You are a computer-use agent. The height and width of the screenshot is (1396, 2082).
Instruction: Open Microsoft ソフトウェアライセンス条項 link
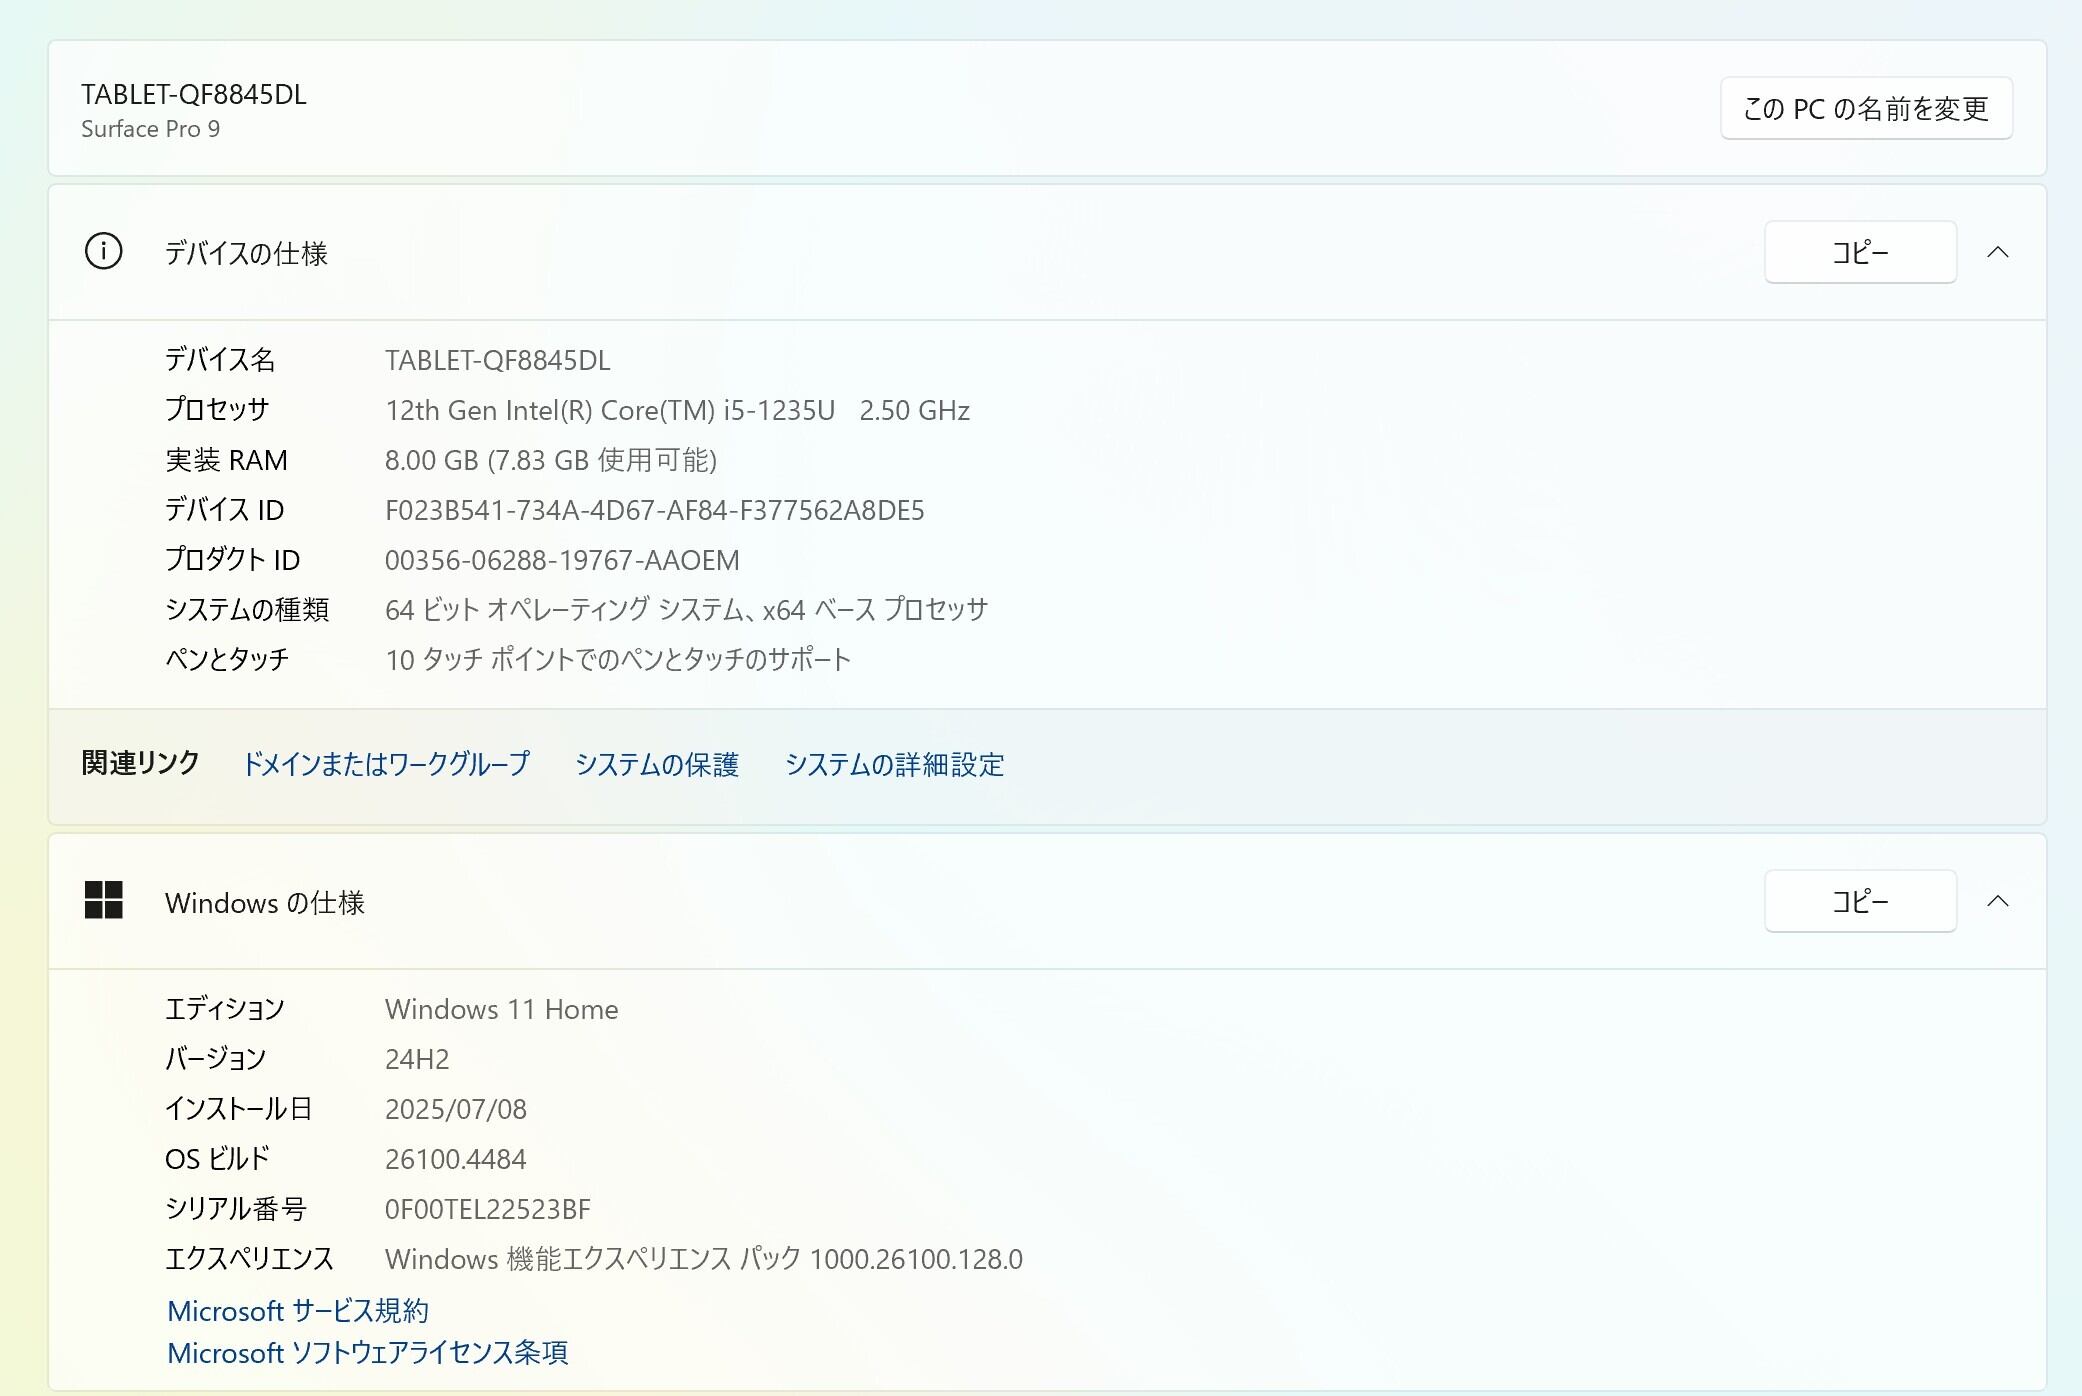pos(367,1352)
